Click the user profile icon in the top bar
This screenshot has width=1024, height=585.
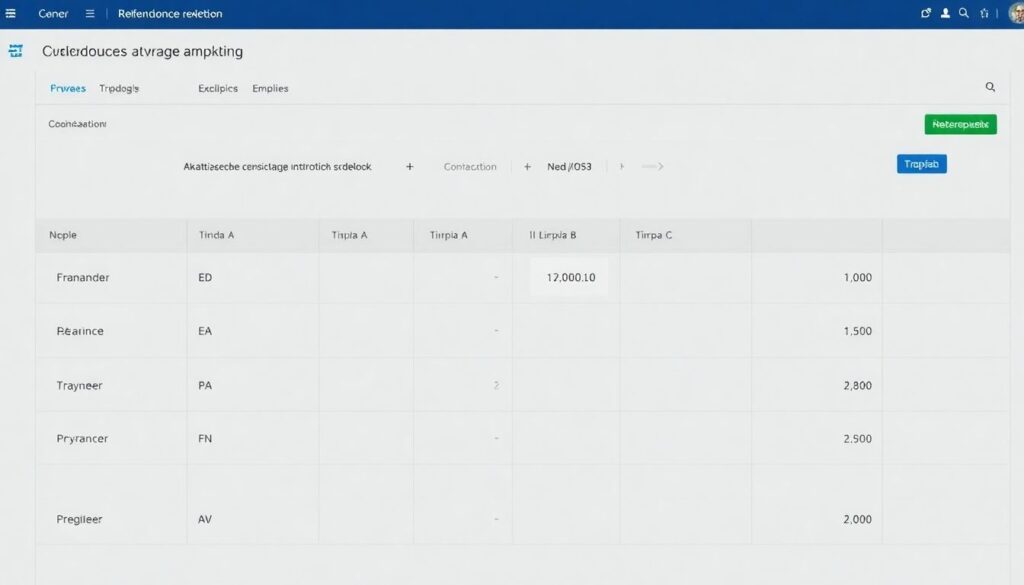(x=945, y=14)
